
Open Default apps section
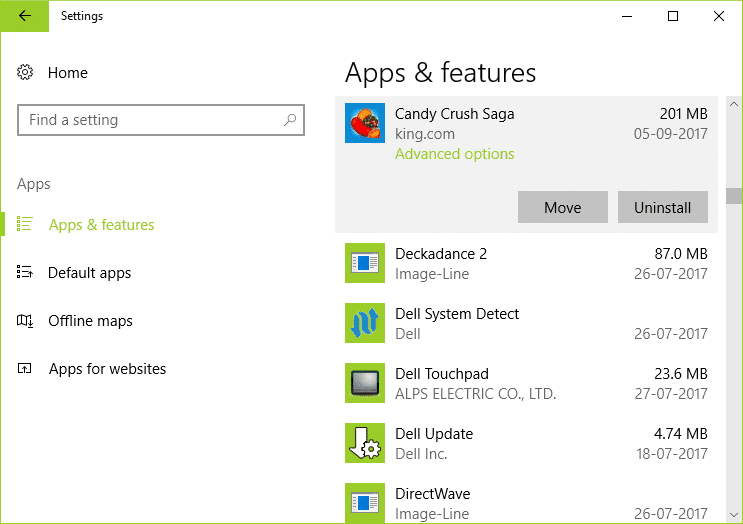[90, 273]
